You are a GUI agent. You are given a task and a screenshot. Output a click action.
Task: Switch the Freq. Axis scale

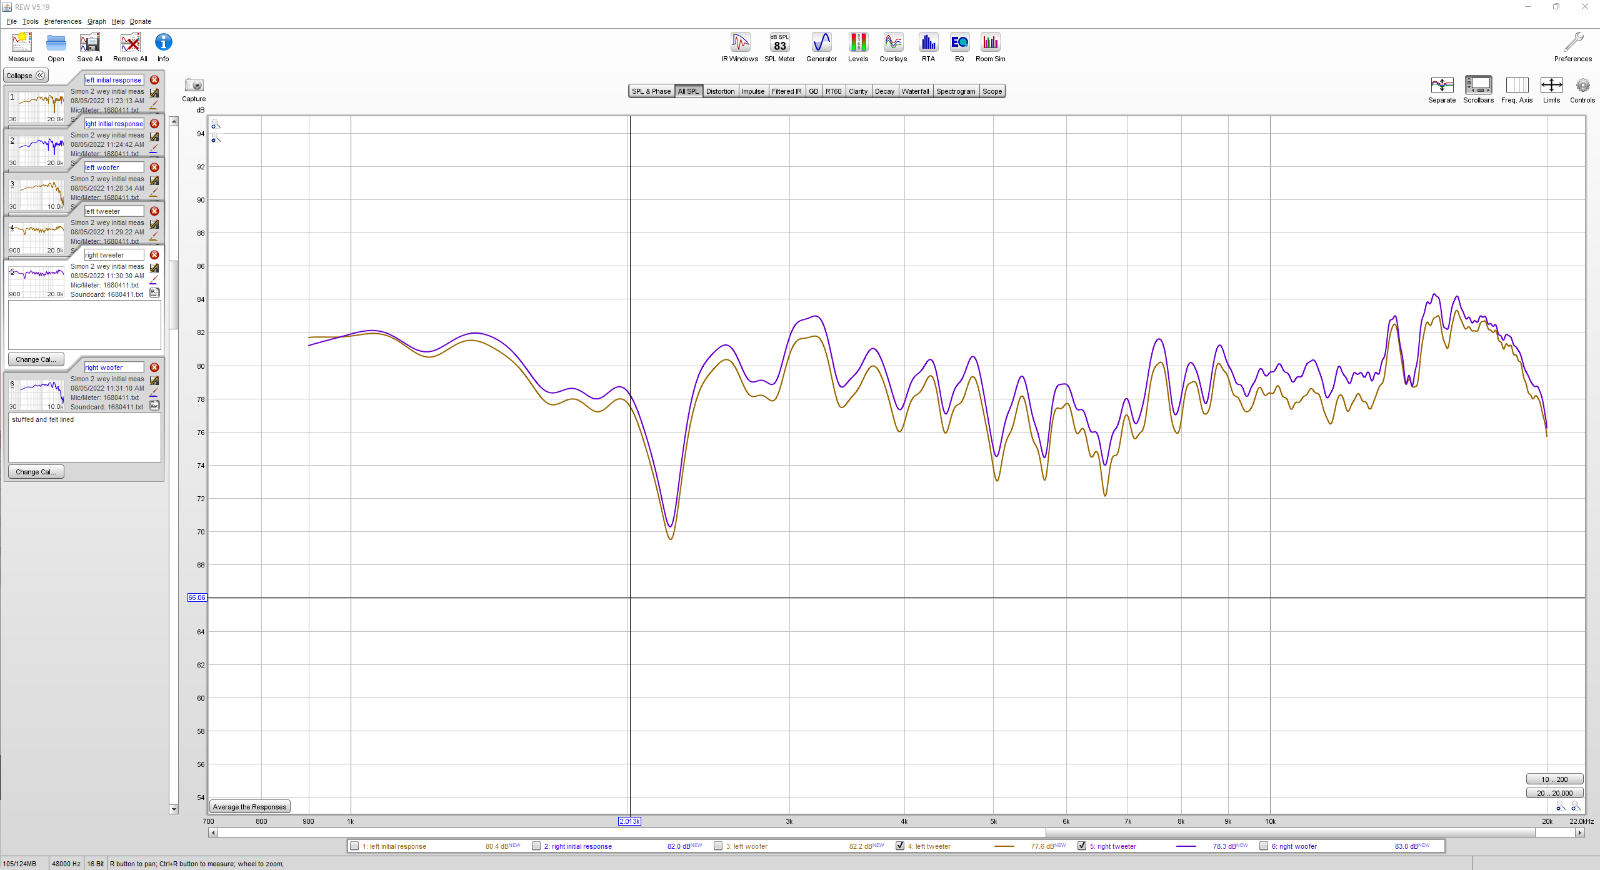1517,89
